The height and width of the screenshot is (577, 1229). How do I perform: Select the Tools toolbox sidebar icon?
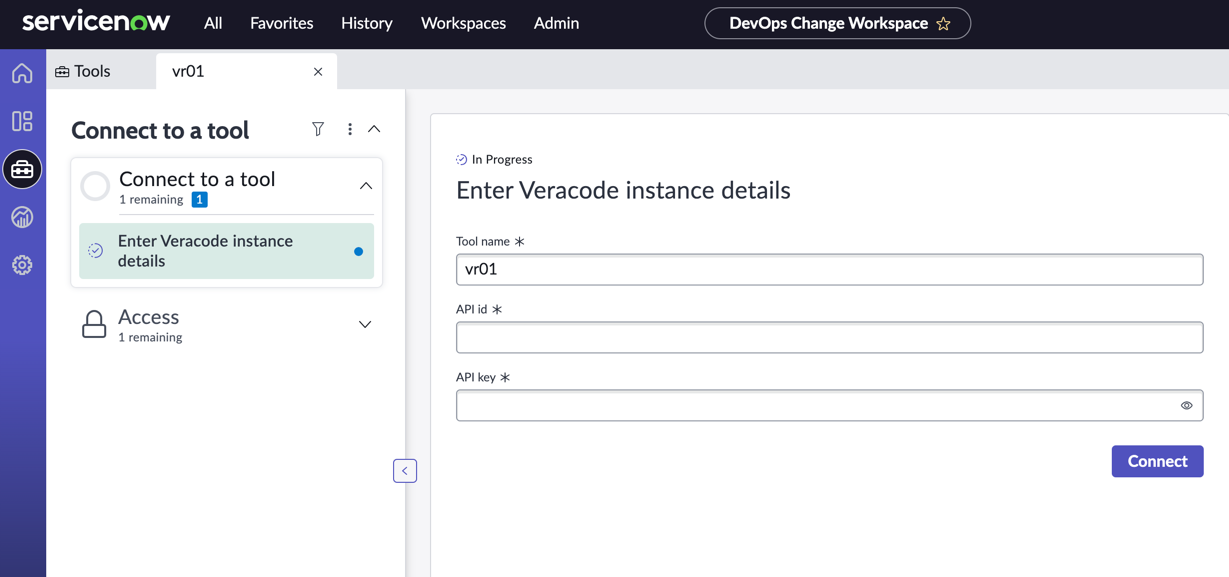(22, 169)
